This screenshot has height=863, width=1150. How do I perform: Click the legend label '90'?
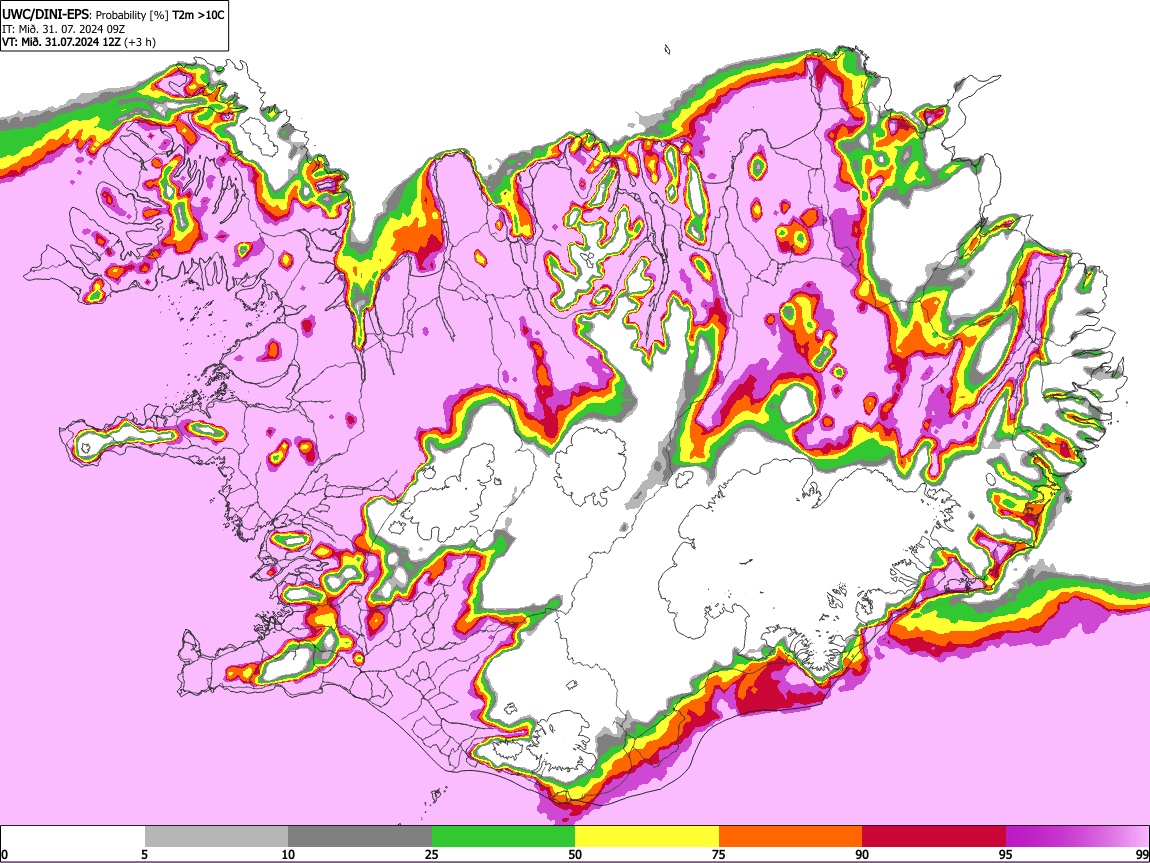coord(862,854)
